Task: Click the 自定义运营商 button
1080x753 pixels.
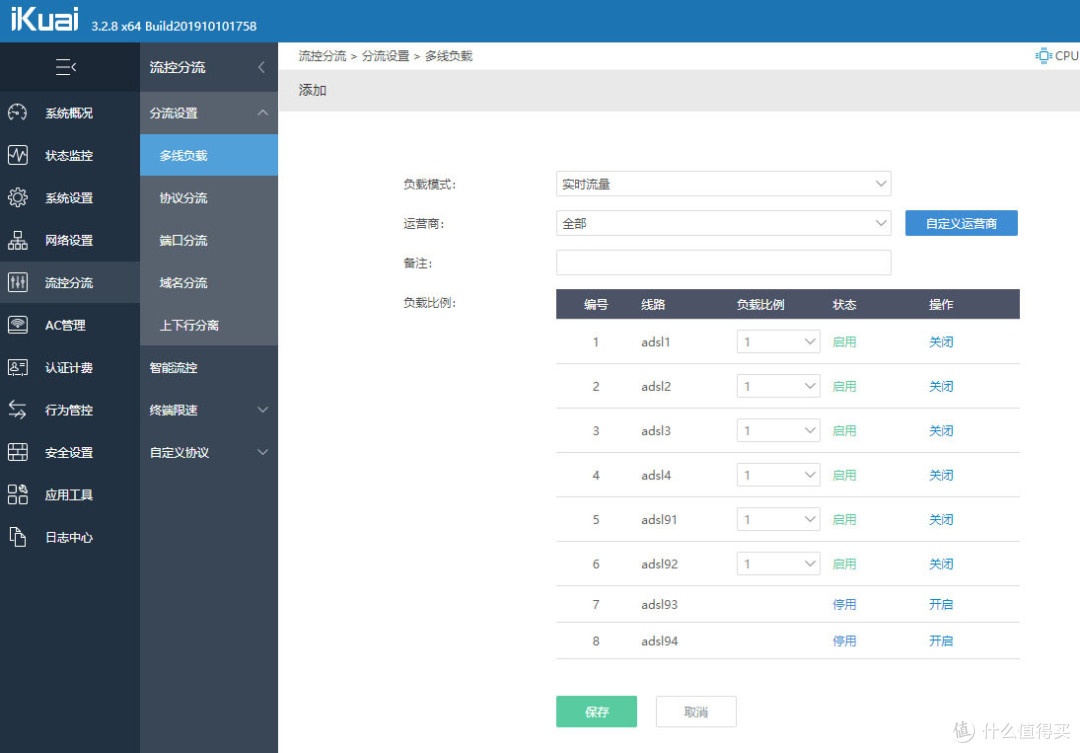Action: (x=961, y=223)
